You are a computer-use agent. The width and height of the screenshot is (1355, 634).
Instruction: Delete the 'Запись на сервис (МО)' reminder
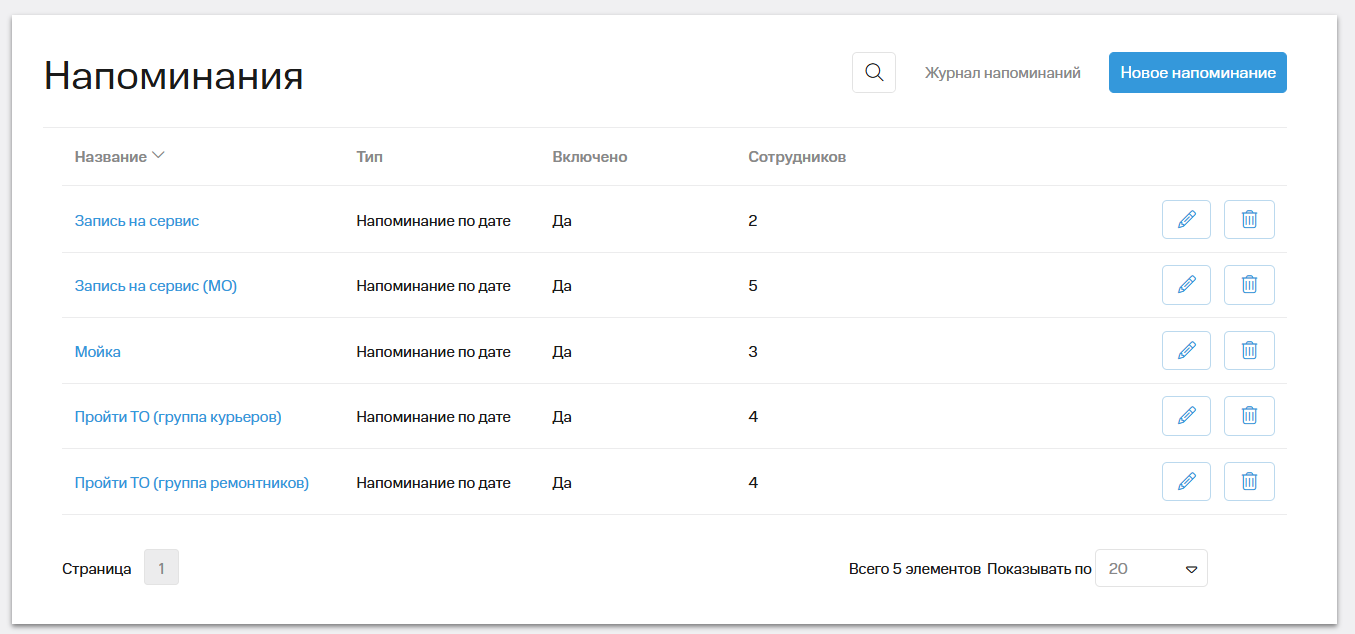[1249, 285]
